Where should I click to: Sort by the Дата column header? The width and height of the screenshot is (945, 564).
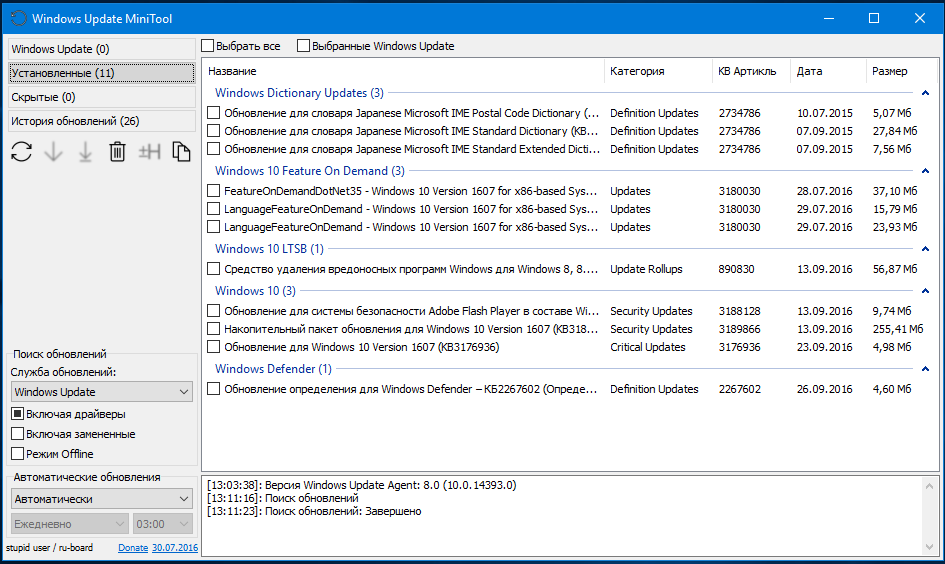click(828, 71)
